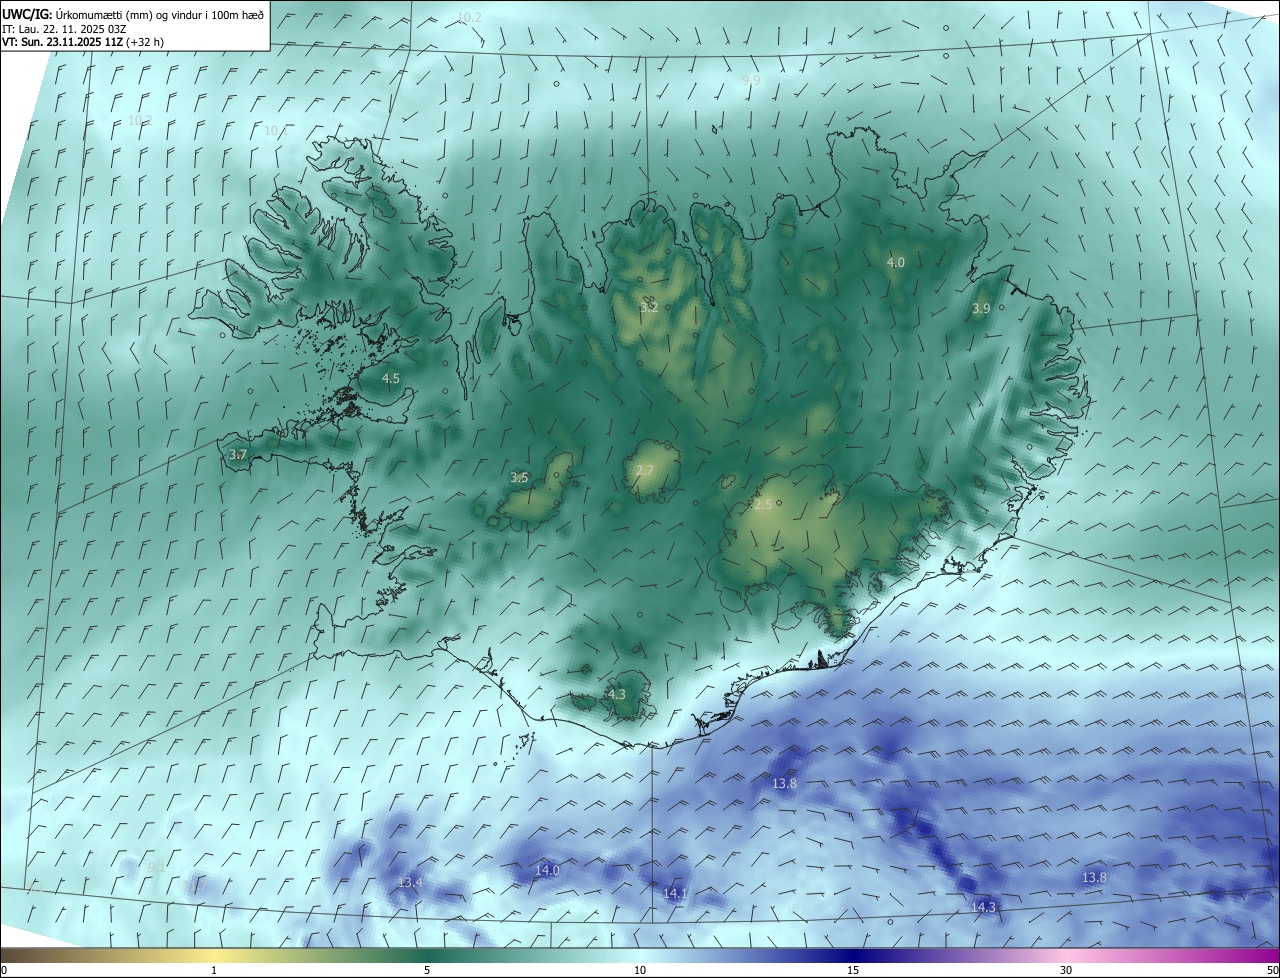
Task: Click the 4.3 value label on the map
Action: click(x=617, y=695)
